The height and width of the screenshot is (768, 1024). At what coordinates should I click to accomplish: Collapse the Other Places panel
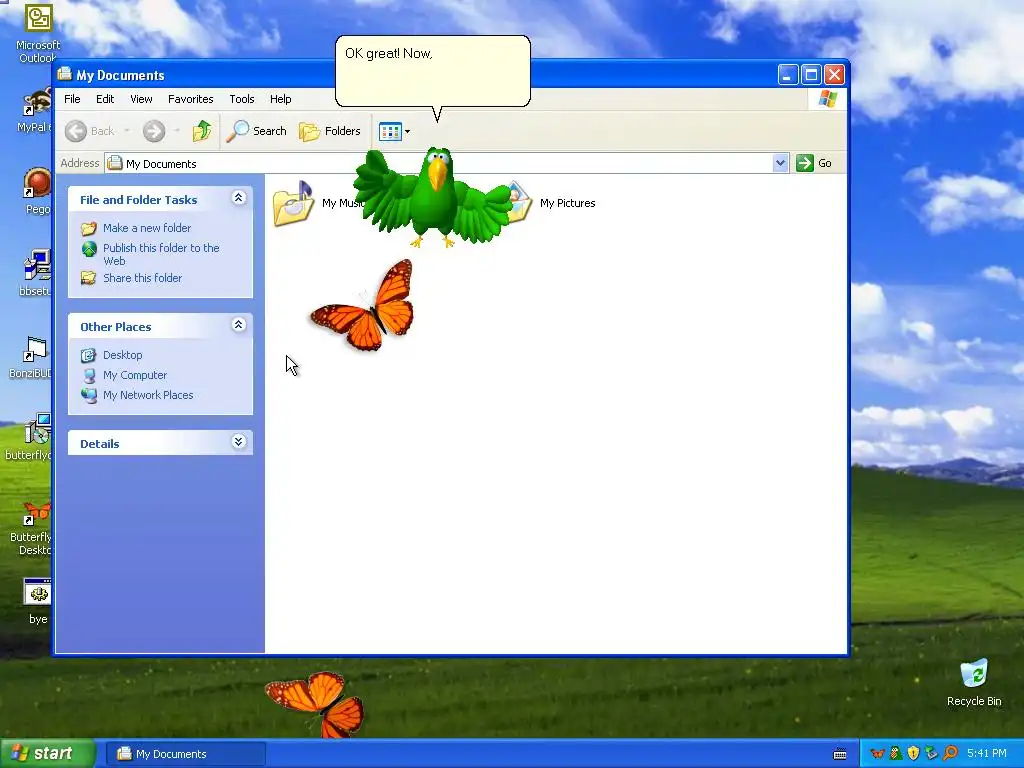238,325
